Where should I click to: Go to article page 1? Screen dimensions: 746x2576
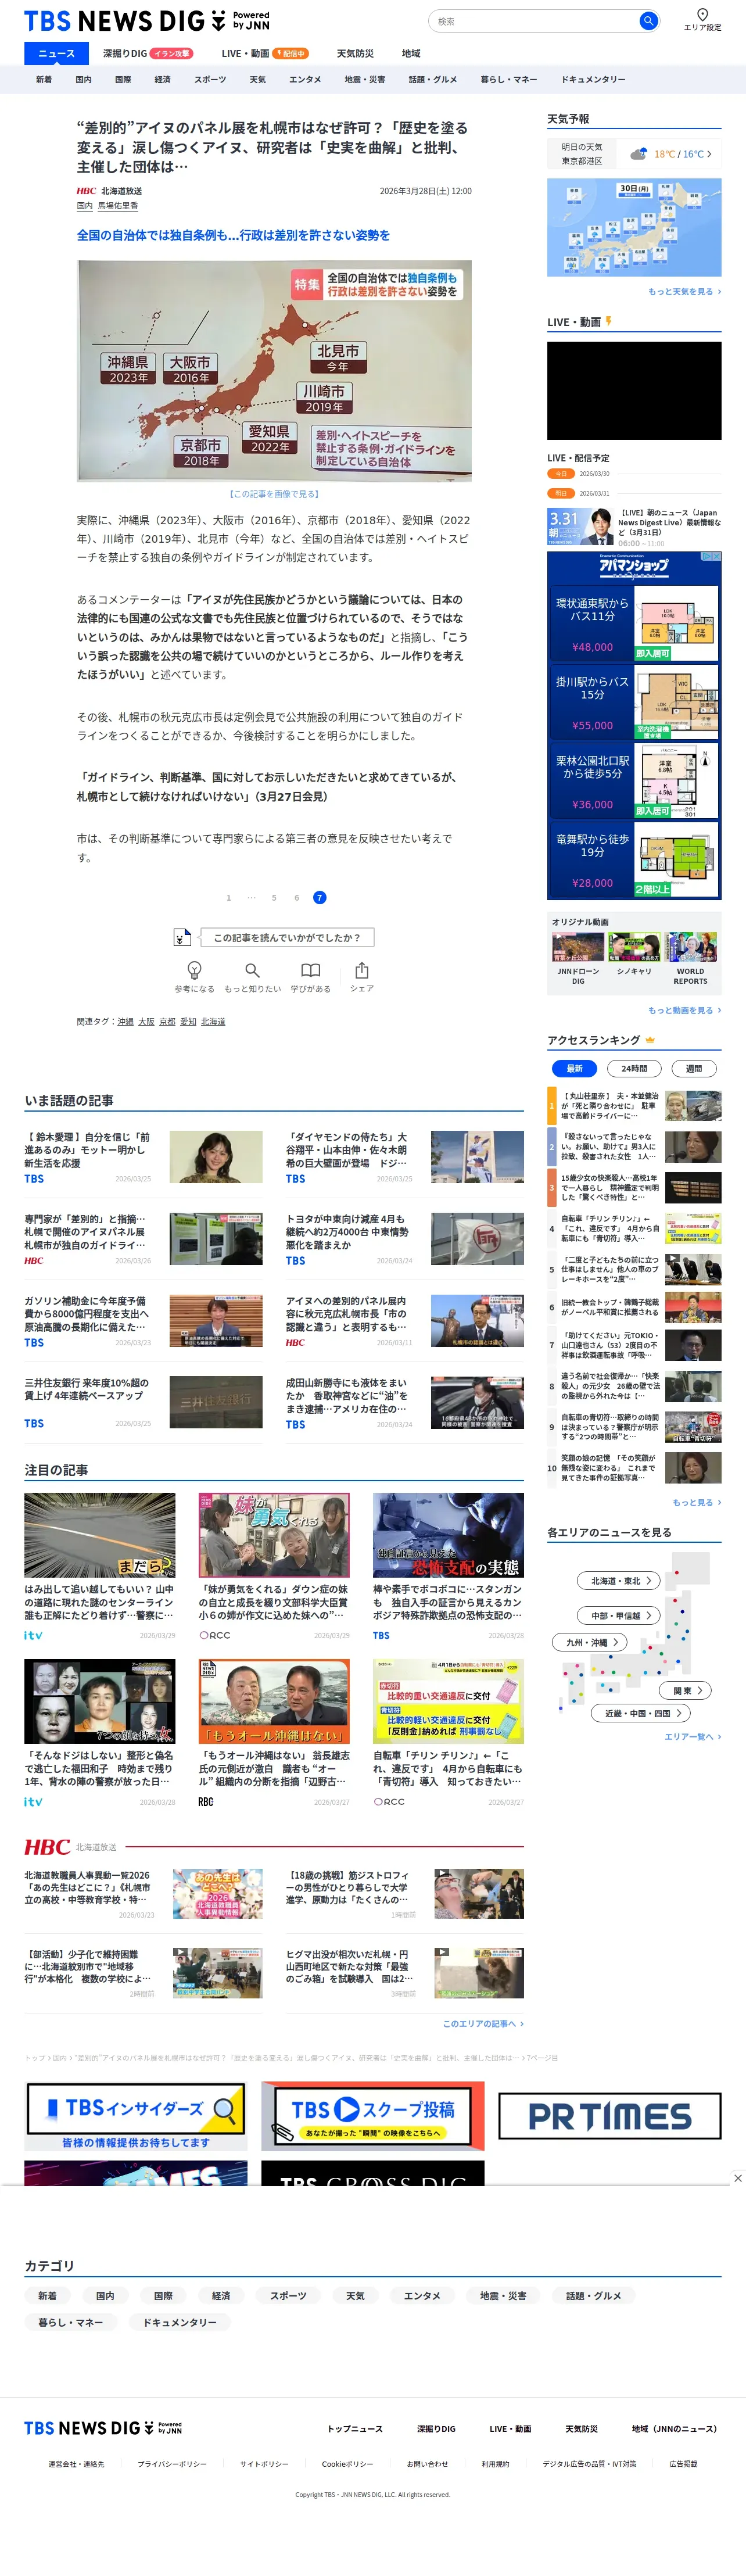[229, 897]
